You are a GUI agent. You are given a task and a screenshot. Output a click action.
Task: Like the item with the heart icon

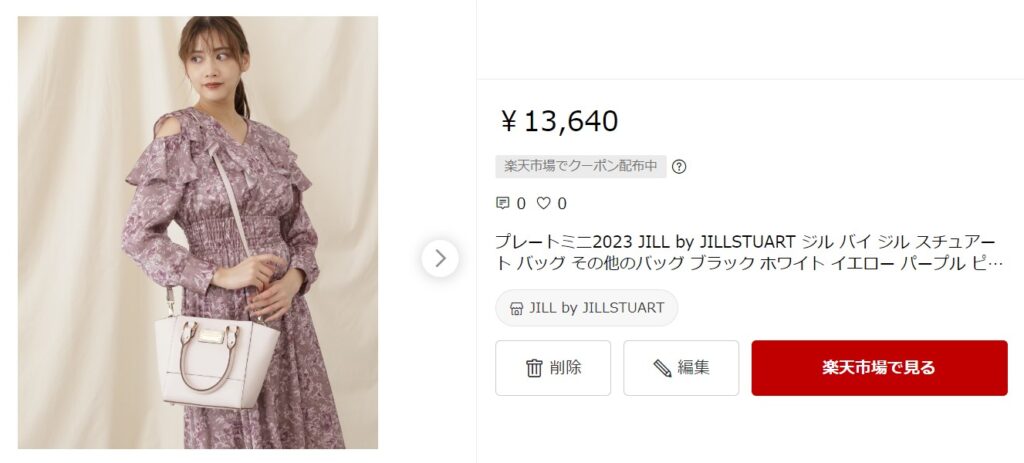543,203
